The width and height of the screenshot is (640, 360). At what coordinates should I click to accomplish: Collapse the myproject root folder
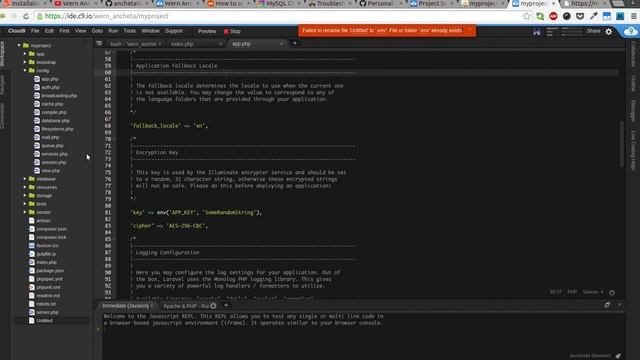point(19,45)
